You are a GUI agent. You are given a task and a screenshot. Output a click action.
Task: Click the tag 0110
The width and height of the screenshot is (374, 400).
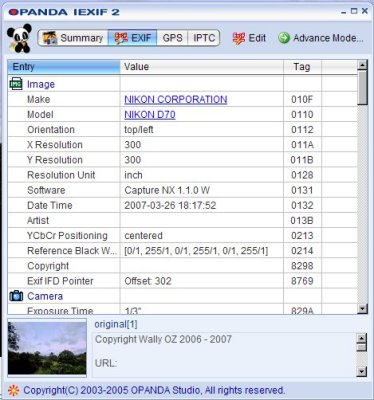coord(302,115)
